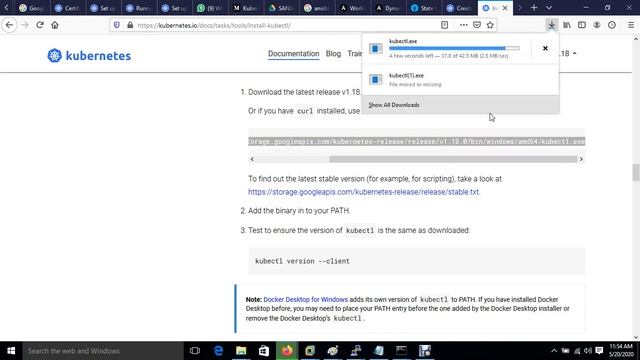Show sidebars toolbar icon
Screen dimensions: 640x360
click(582, 25)
